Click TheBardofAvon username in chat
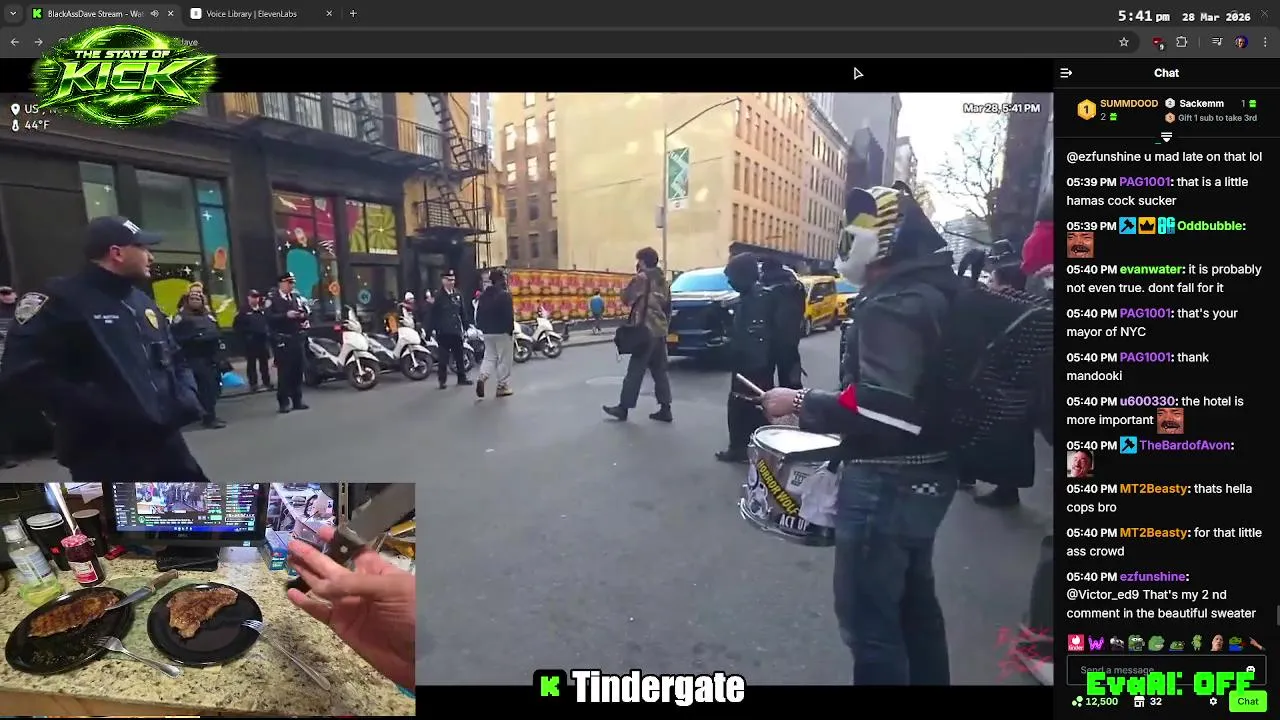This screenshot has width=1280, height=720. (x=1185, y=445)
